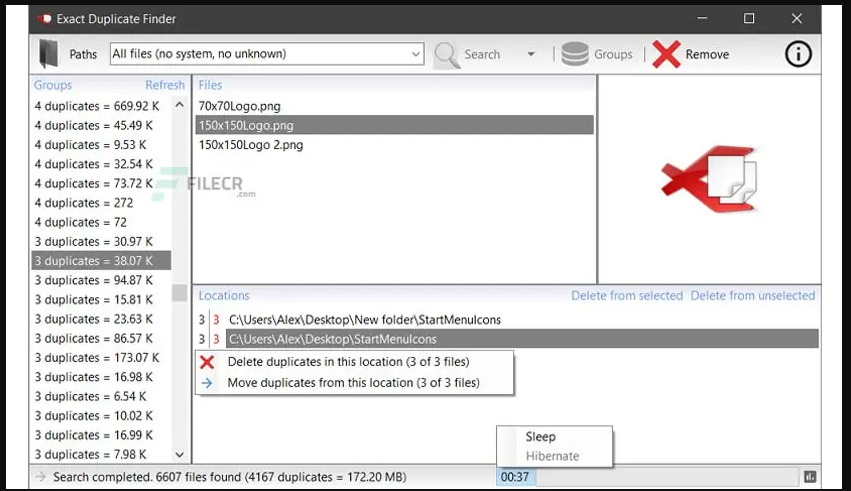851x491 pixels.
Task: Open the file filter combo box
Action: (x=267, y=54)
